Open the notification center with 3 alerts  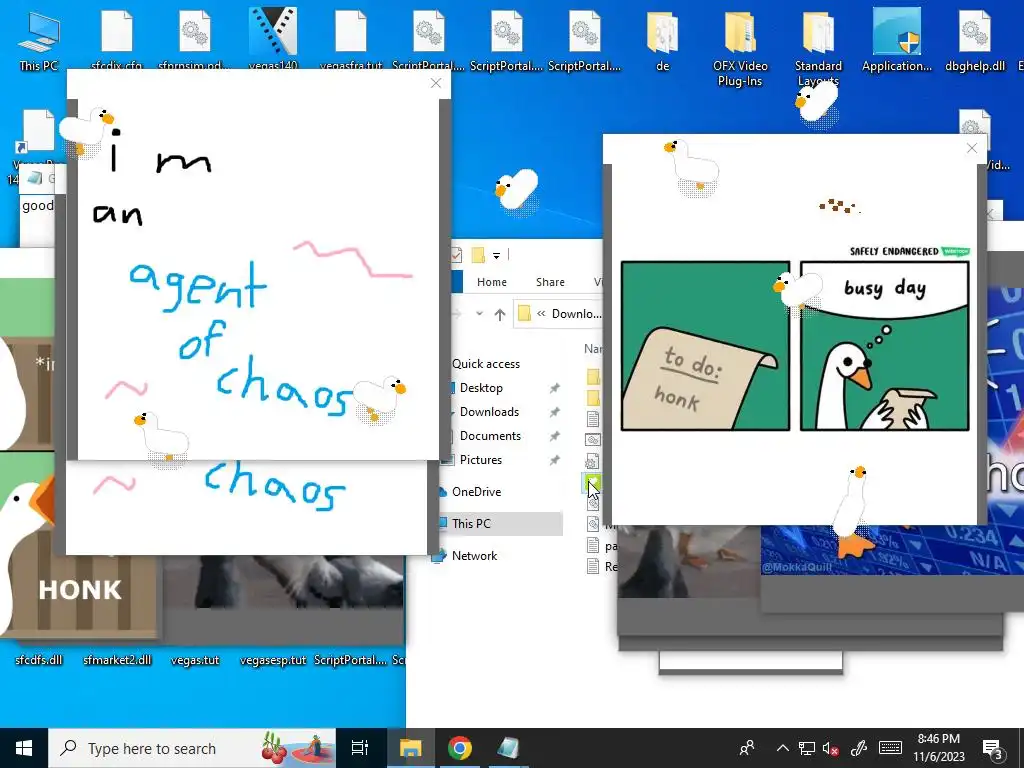tap(993, 749)
